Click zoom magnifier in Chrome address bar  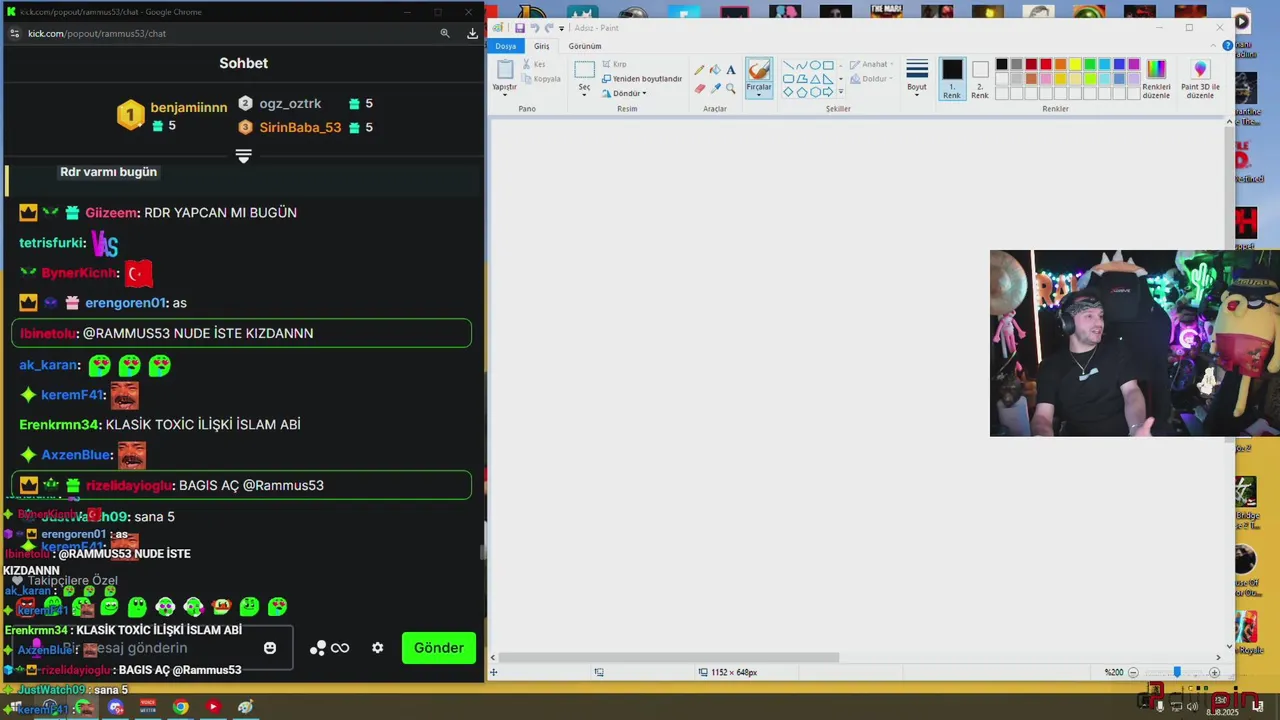coord(445,33)
